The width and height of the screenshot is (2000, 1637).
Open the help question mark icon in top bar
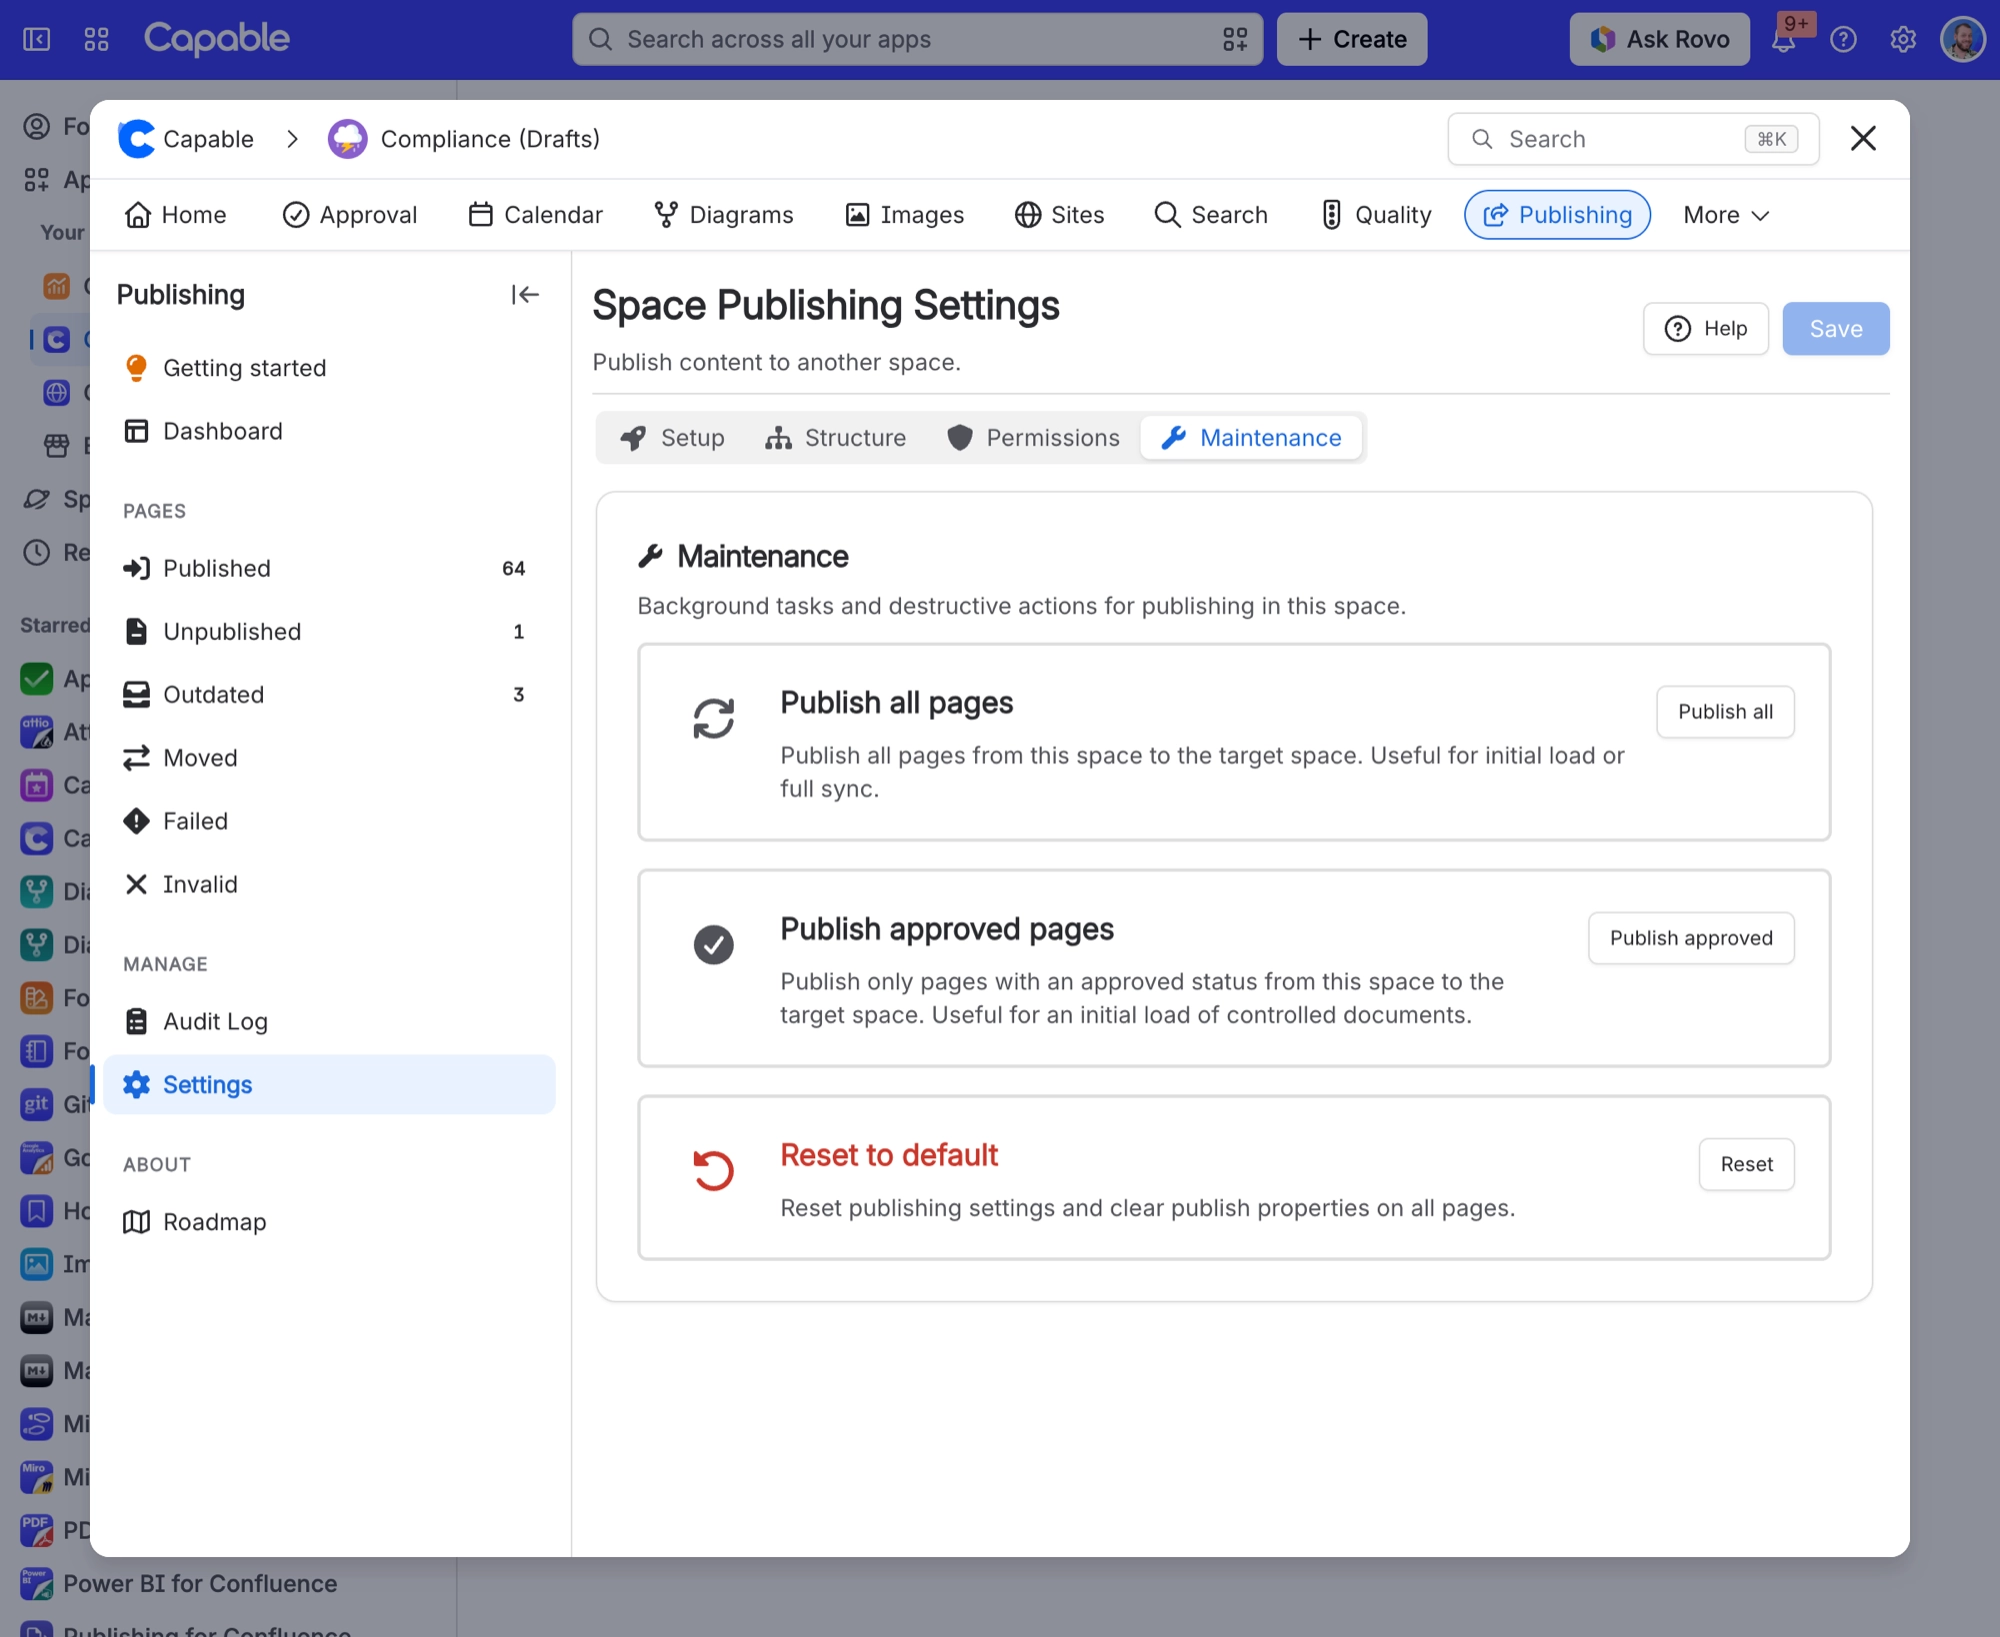click(x=1843, y=39)
